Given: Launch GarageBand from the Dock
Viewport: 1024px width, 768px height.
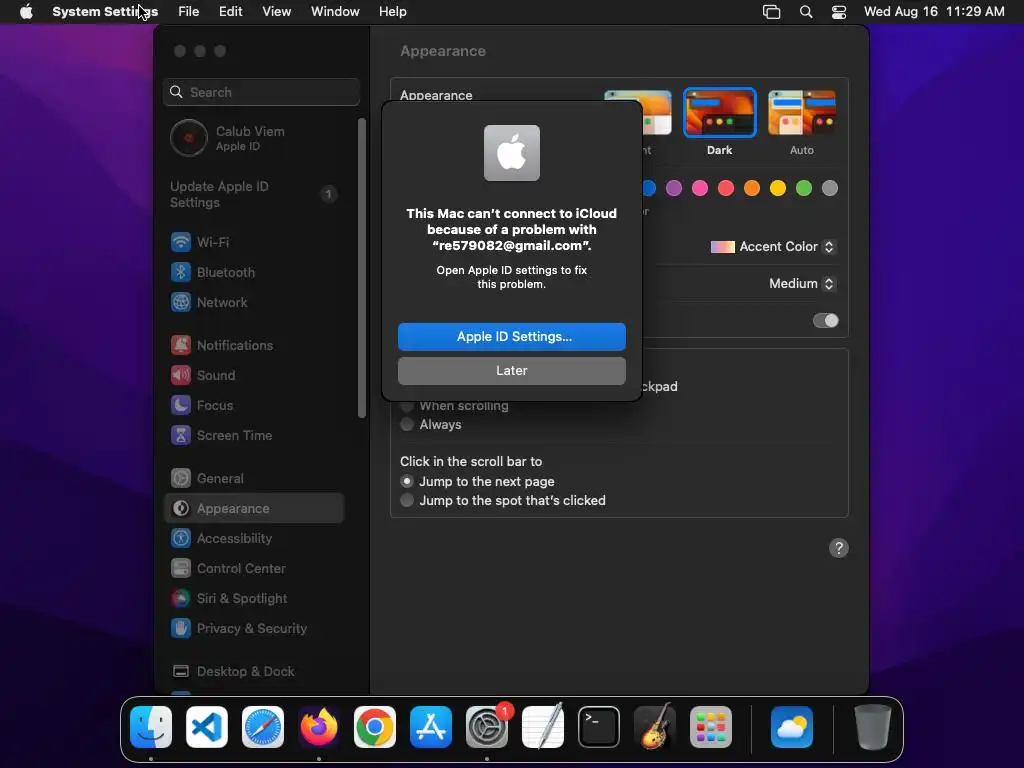Looking at the screenshot, I should (655, 727).
